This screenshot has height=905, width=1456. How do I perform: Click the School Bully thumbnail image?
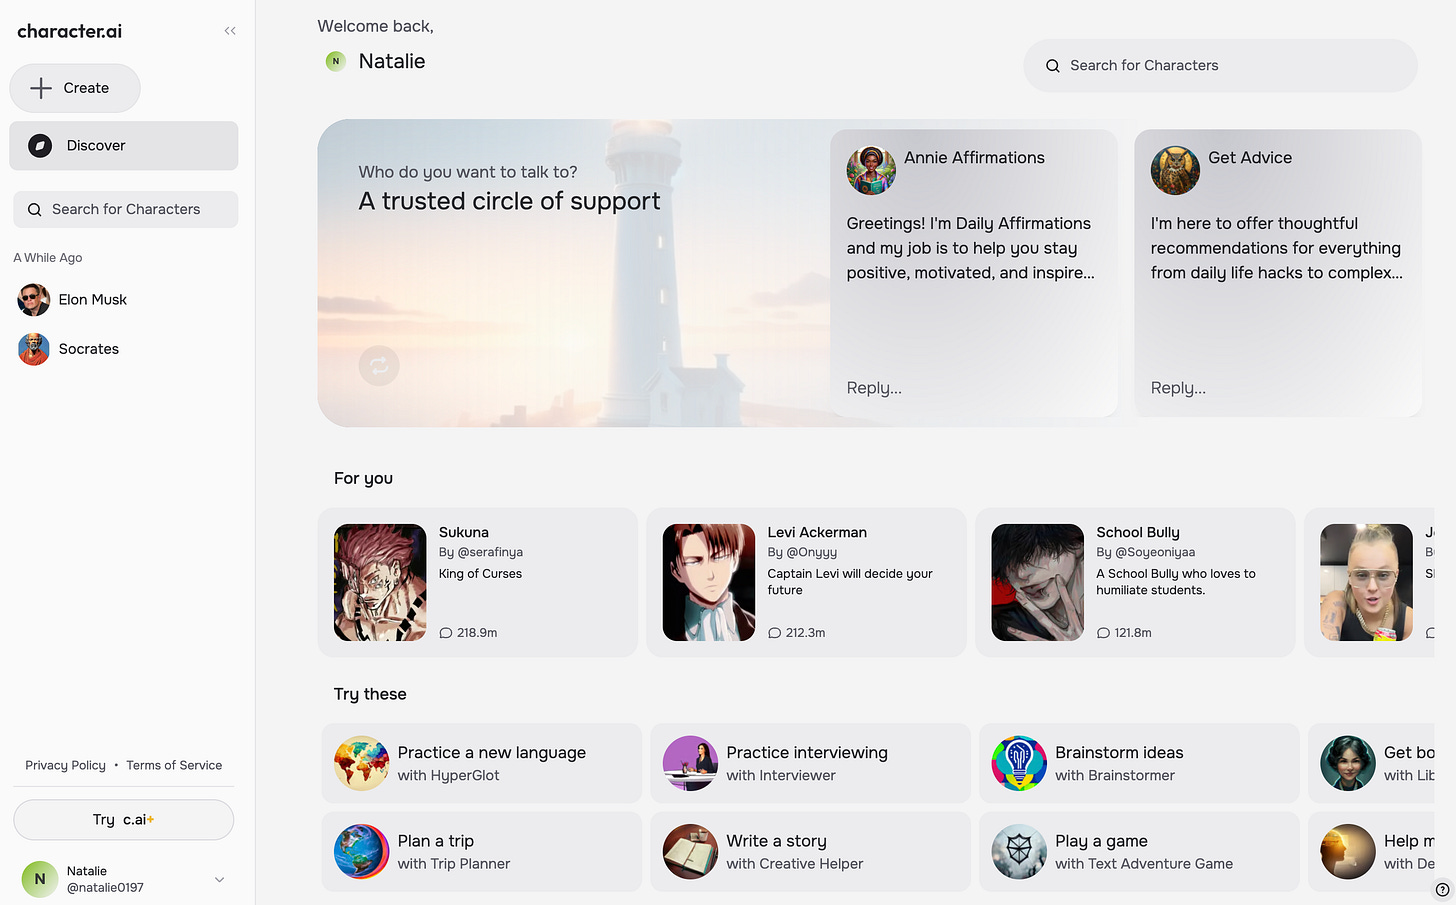(1038, 582)
